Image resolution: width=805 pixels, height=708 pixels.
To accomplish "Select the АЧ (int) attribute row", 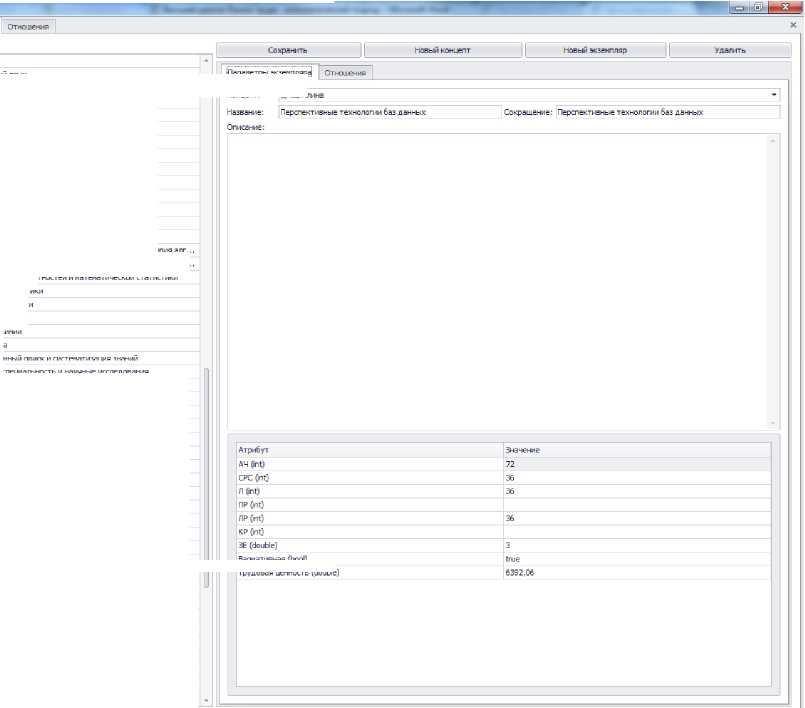I will (504, 464).
